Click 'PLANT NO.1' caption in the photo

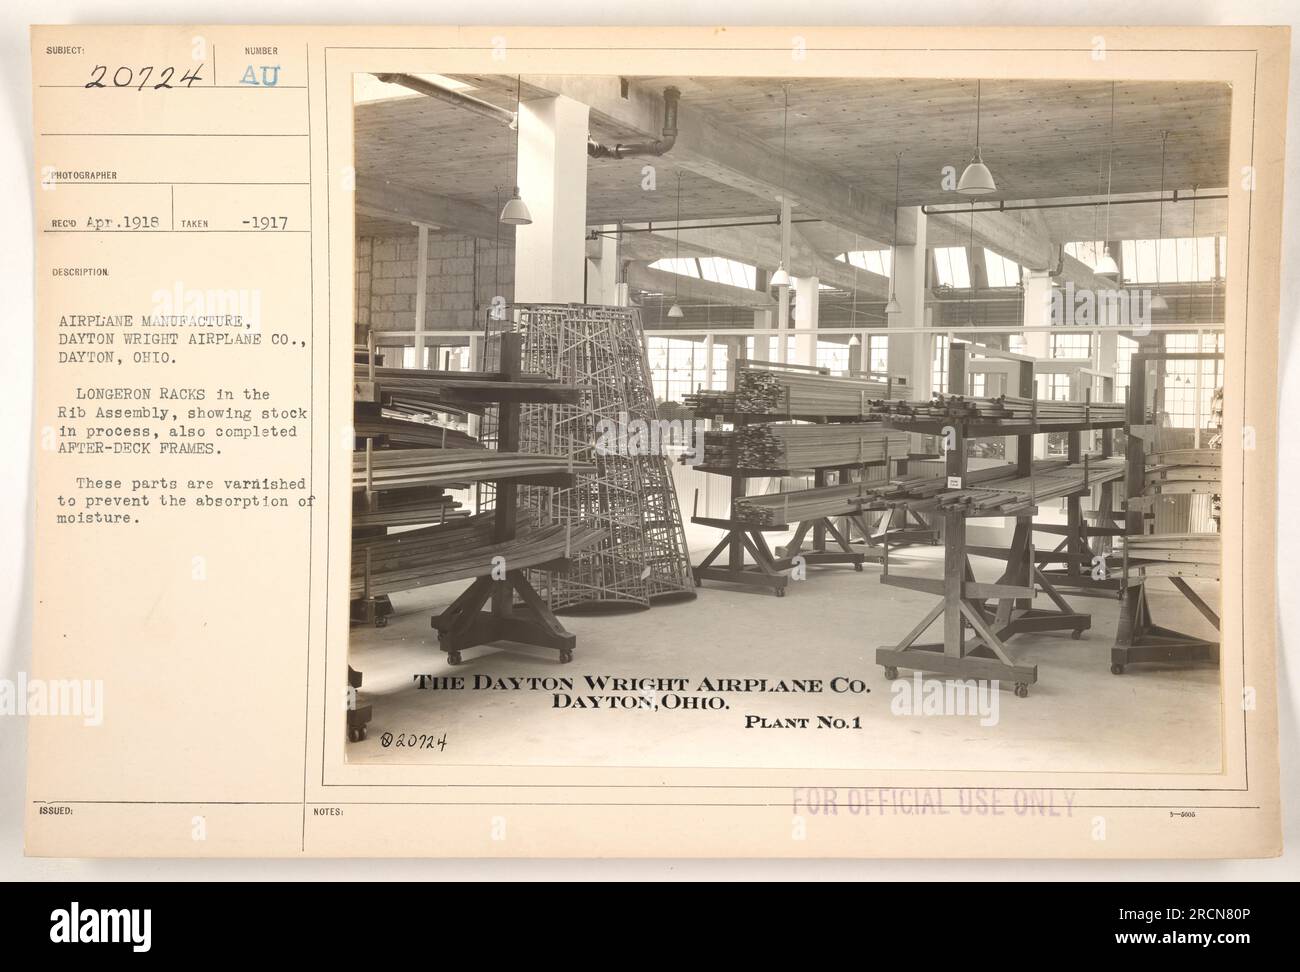coord(803,724)
